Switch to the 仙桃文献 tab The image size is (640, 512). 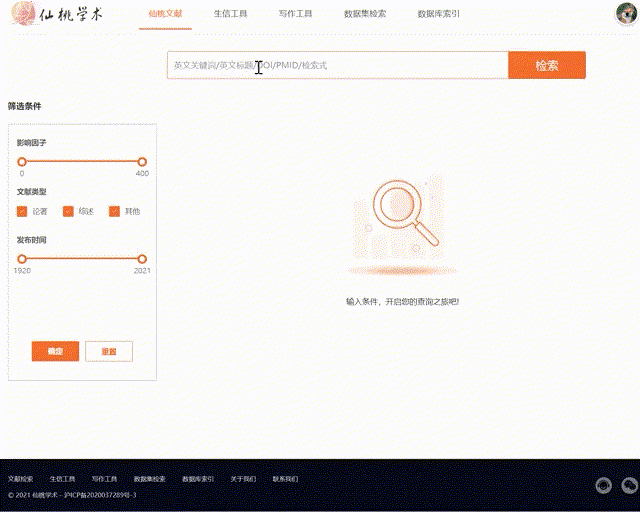(x=165, y=13)
